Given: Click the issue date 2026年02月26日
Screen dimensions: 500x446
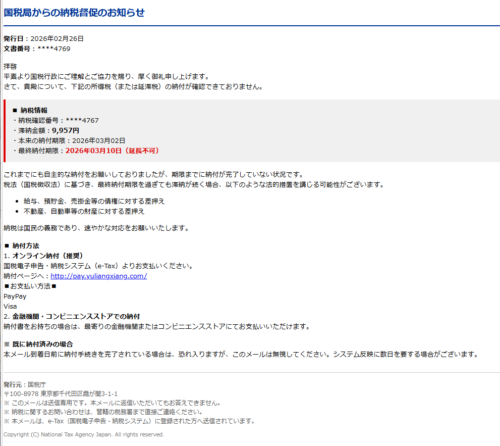Looking at the screenshot, I should tap(57, 39).
